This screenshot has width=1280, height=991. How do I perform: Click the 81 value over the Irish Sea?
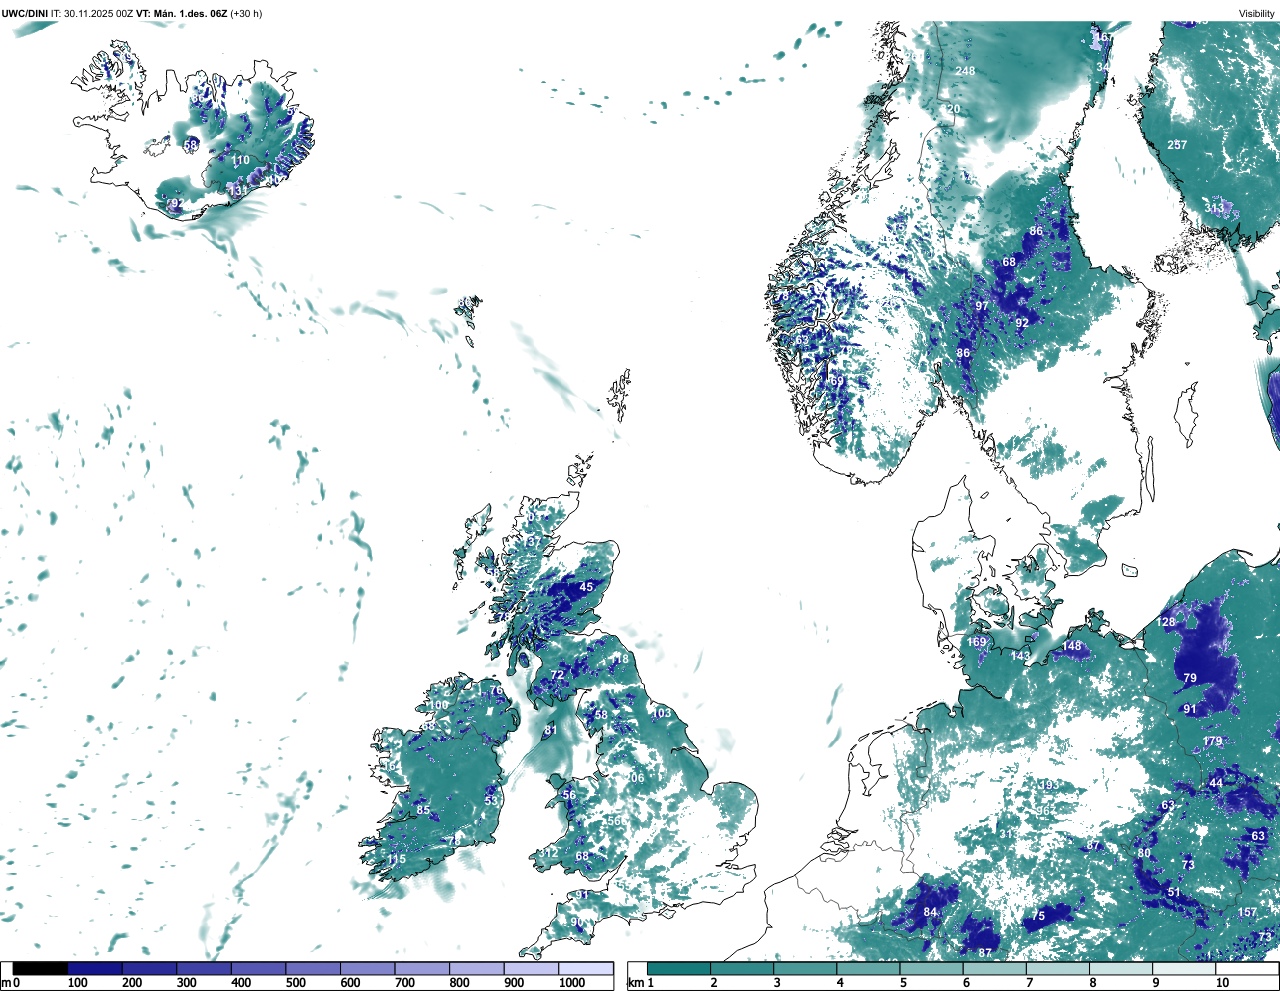pyautogui.click(x=550, y=731)
